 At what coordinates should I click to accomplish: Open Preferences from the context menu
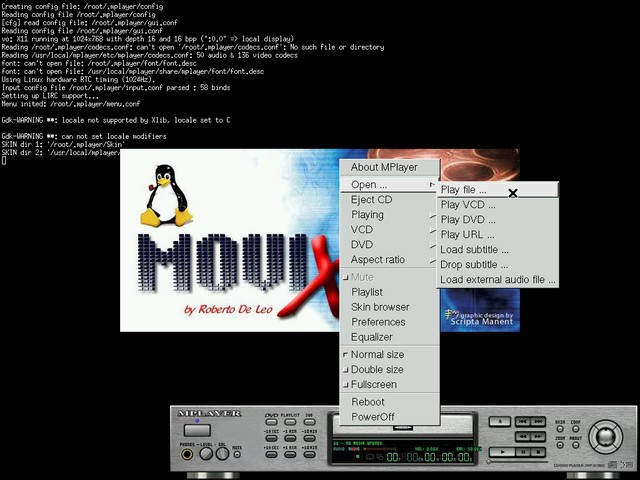pos(389,322)
